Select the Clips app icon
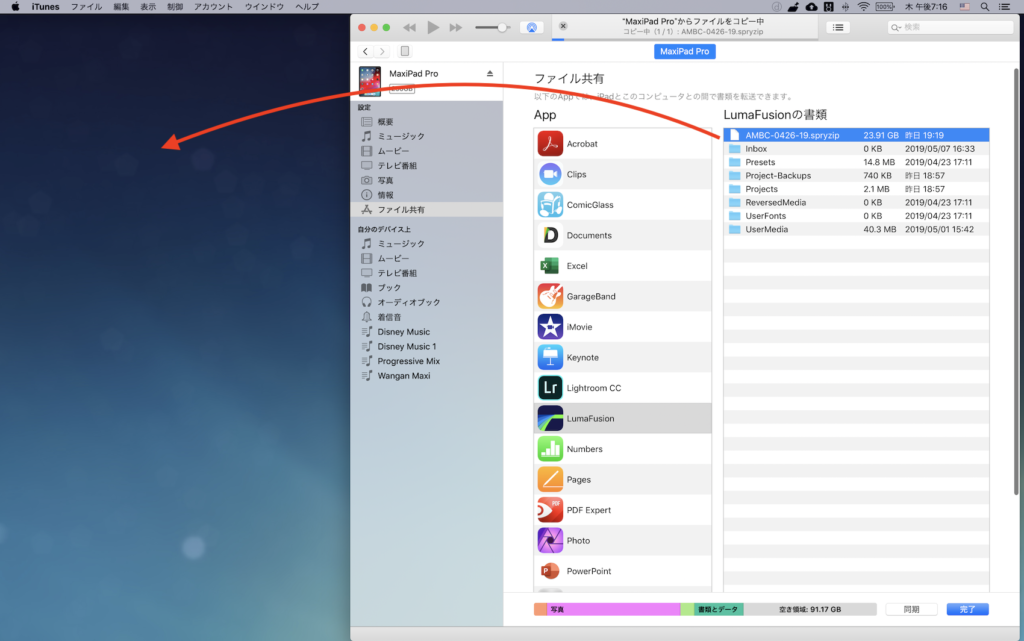The width and height of the screenshot is (1024, 641). [x=550, y=174]
